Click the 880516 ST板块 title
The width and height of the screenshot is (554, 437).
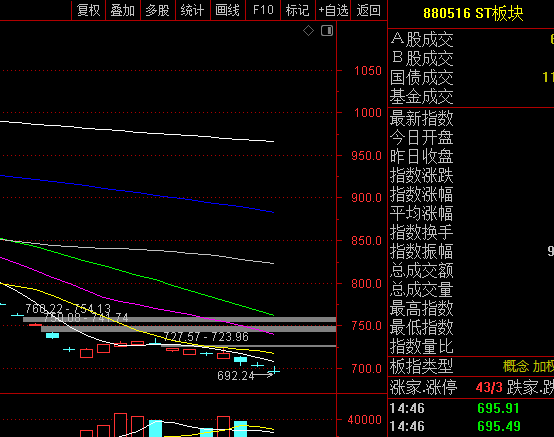pyautogui.click(x=473, y=13)
